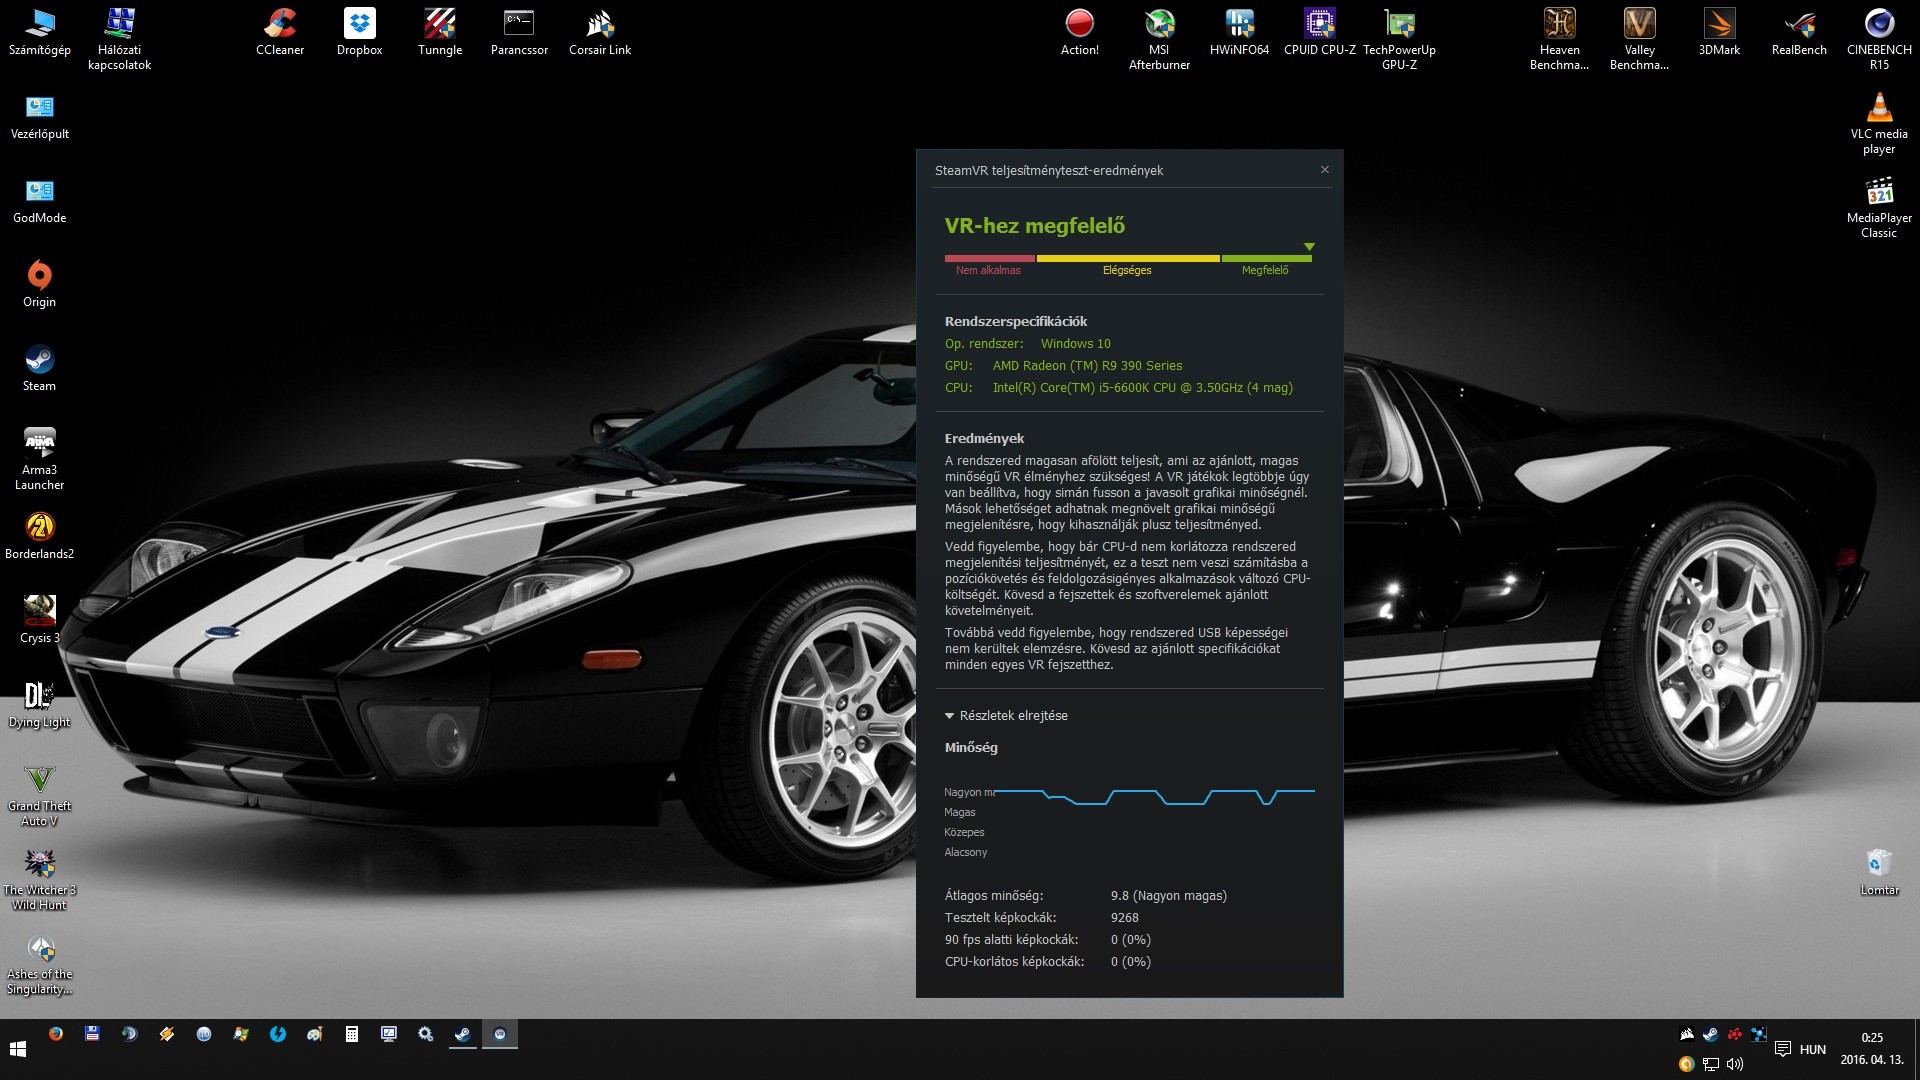Click the HUN language indicator
The image size is (1920, 1080).
[1812, 1049]
